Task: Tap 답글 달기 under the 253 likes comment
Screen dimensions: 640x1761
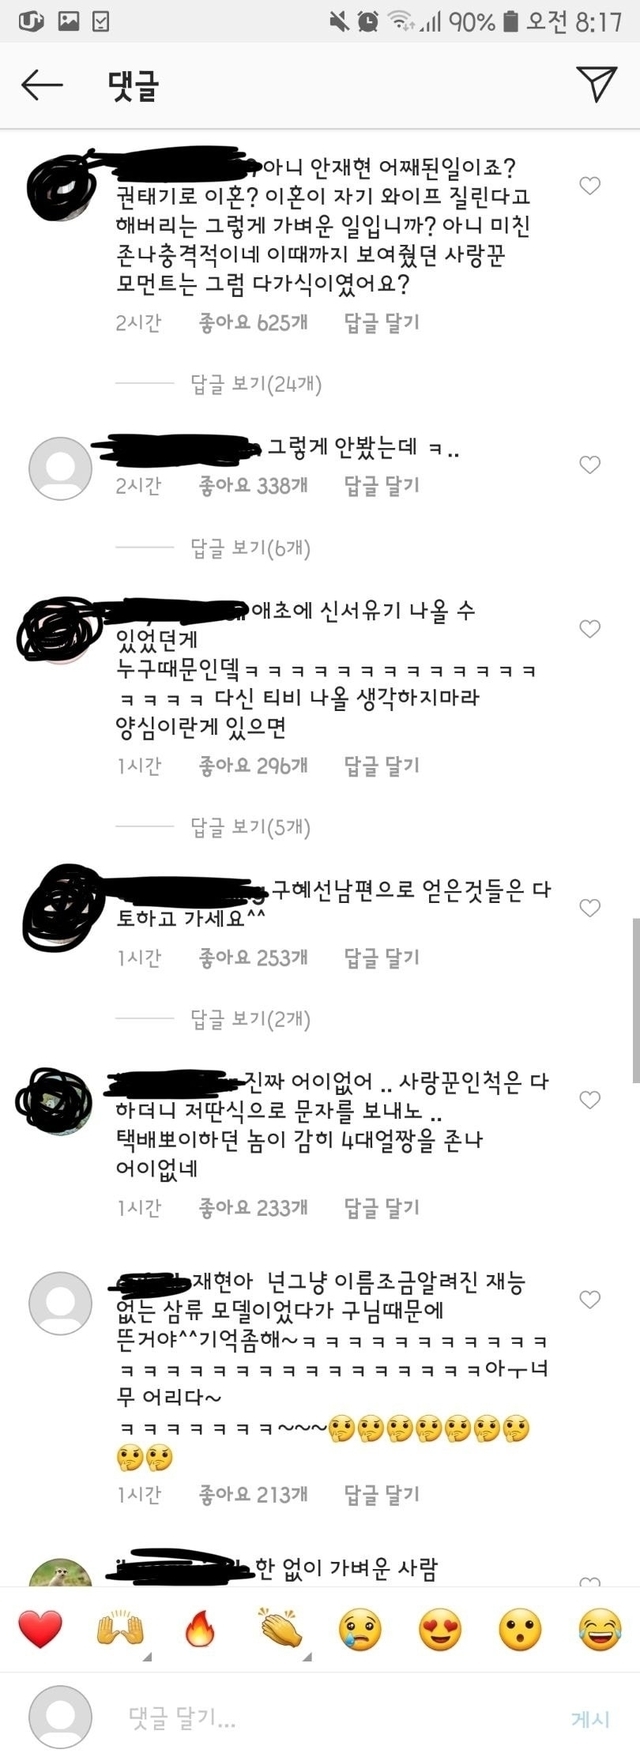Action: click(382, 957)
